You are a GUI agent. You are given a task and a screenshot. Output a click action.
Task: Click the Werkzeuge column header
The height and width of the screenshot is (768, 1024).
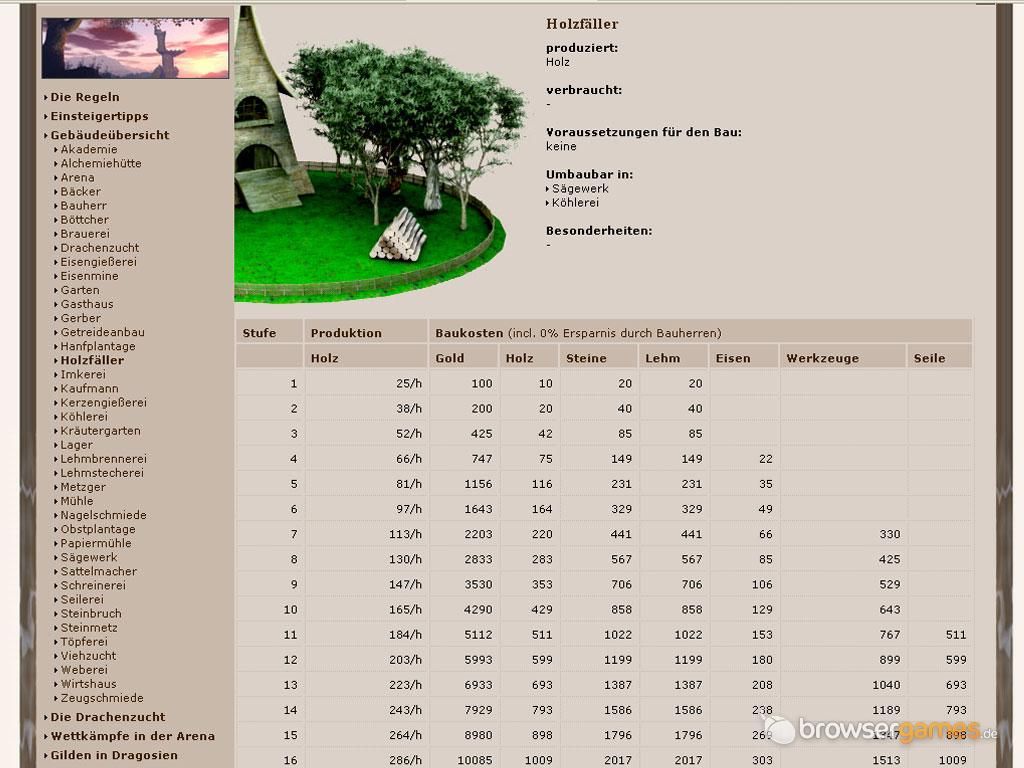point(823,359)
